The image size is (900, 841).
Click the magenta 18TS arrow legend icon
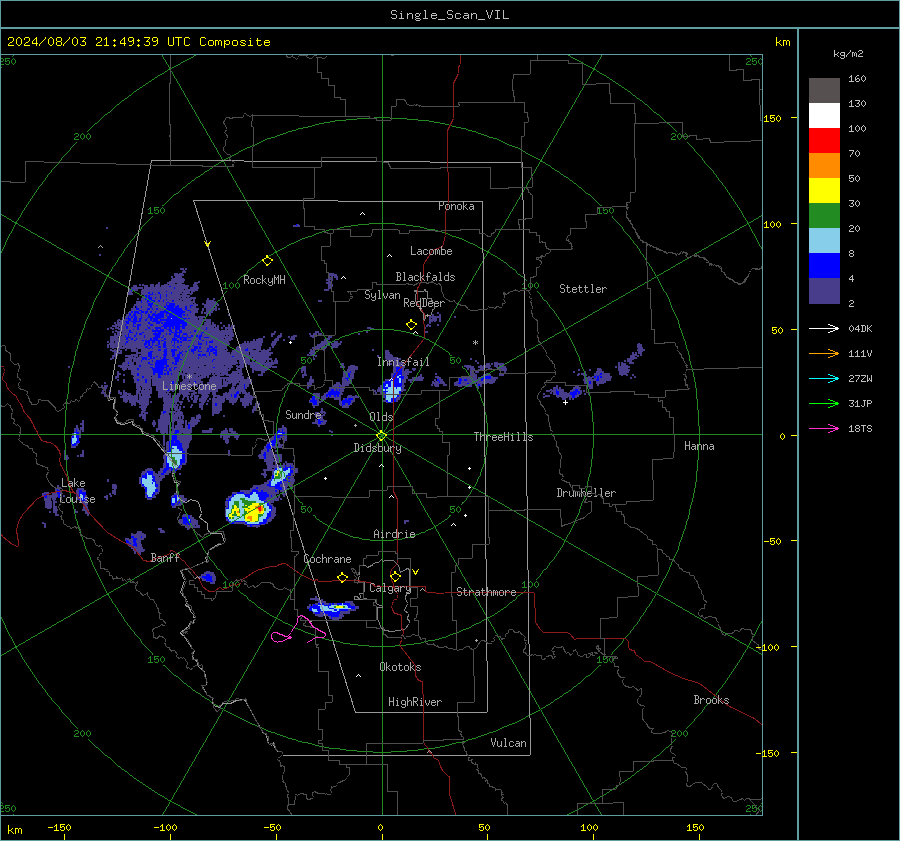[x=824, y=428]
